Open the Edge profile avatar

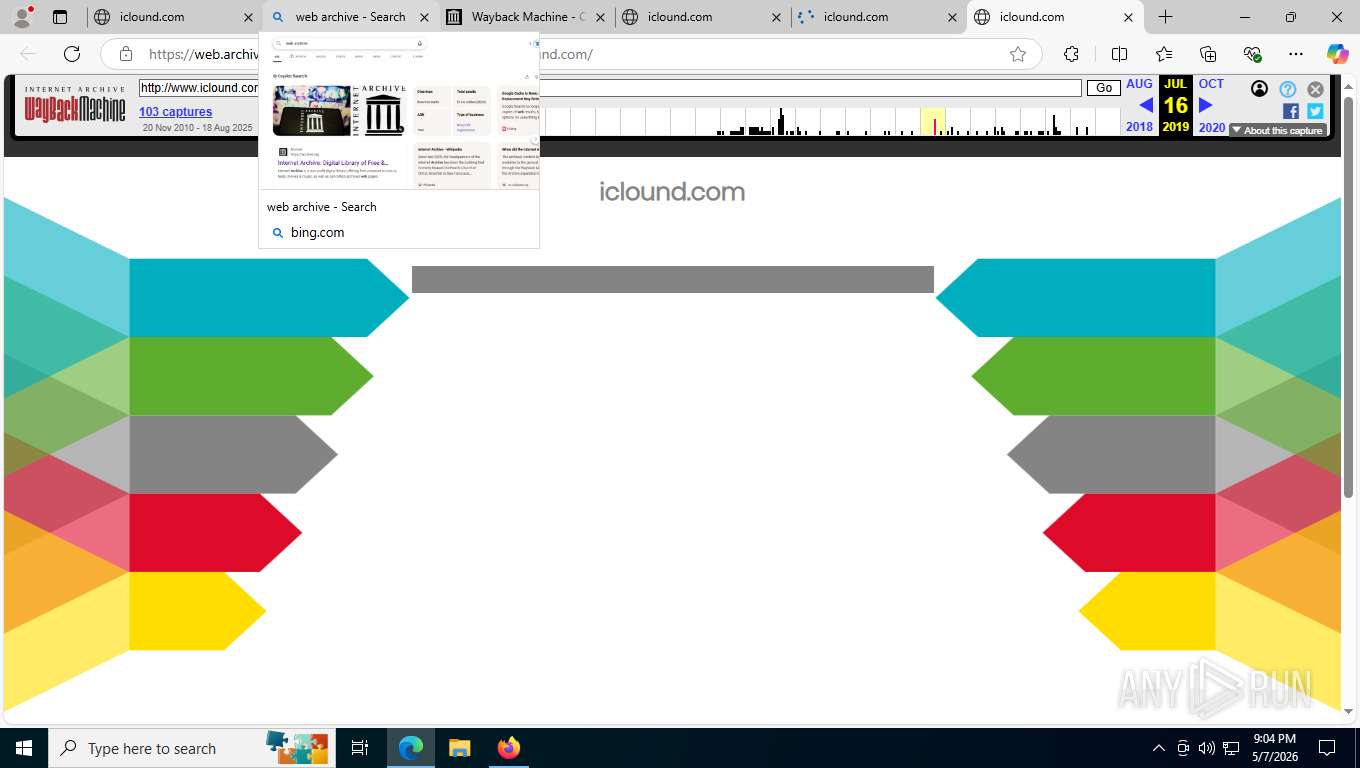(x=22, y=16)
